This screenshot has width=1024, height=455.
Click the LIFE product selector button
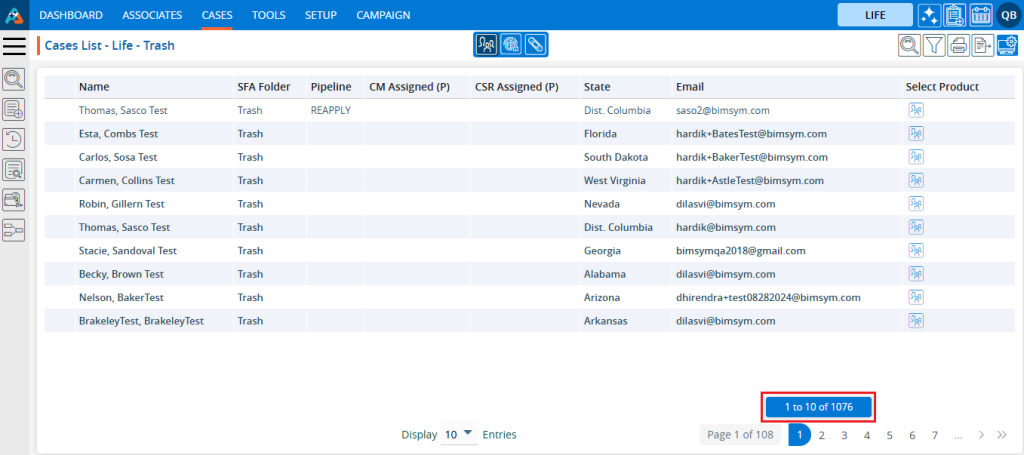(x=873, y=15)
